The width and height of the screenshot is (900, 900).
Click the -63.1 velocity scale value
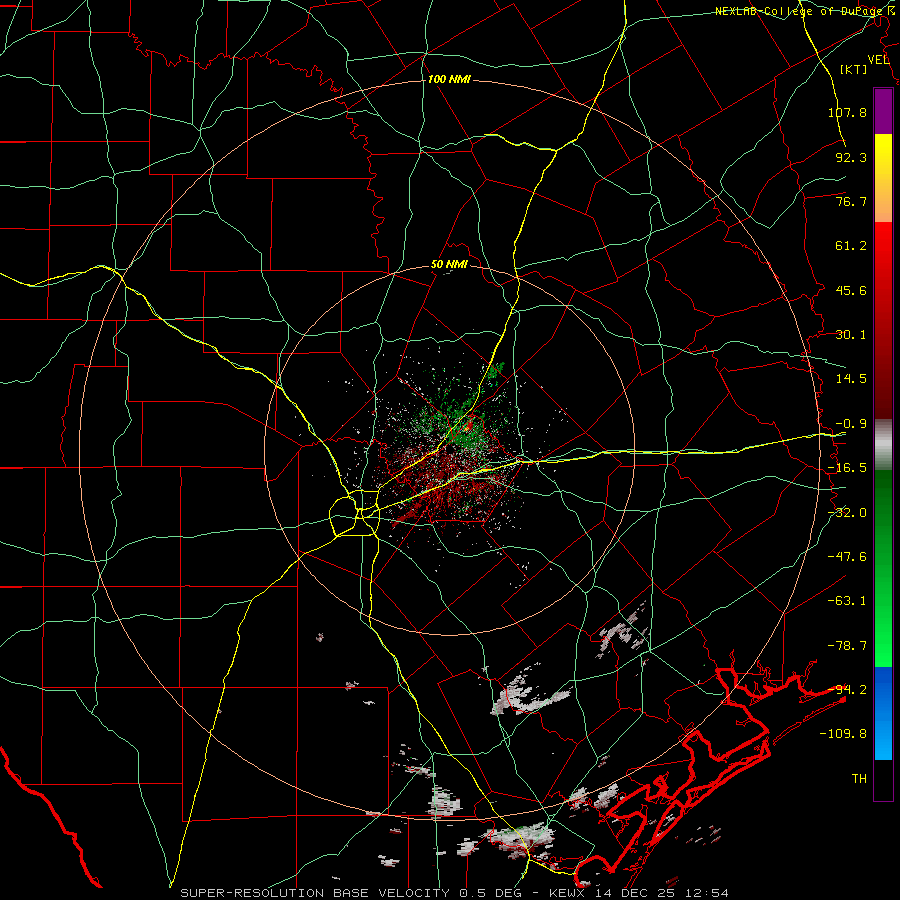pyautogui.click(x=847, y=601)
